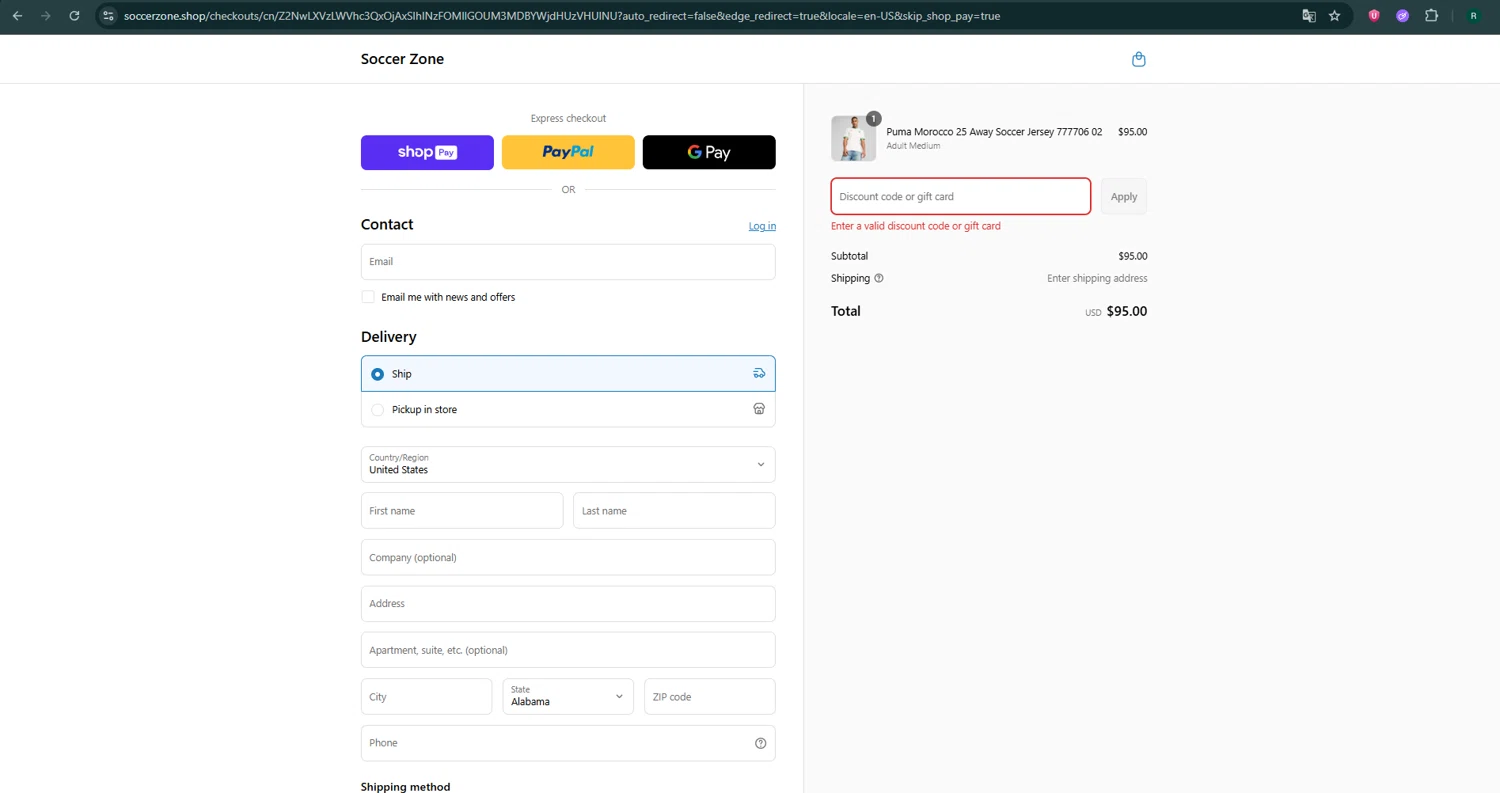
Task: Click the Adult Medium variant text
Action: click(913, 146)
